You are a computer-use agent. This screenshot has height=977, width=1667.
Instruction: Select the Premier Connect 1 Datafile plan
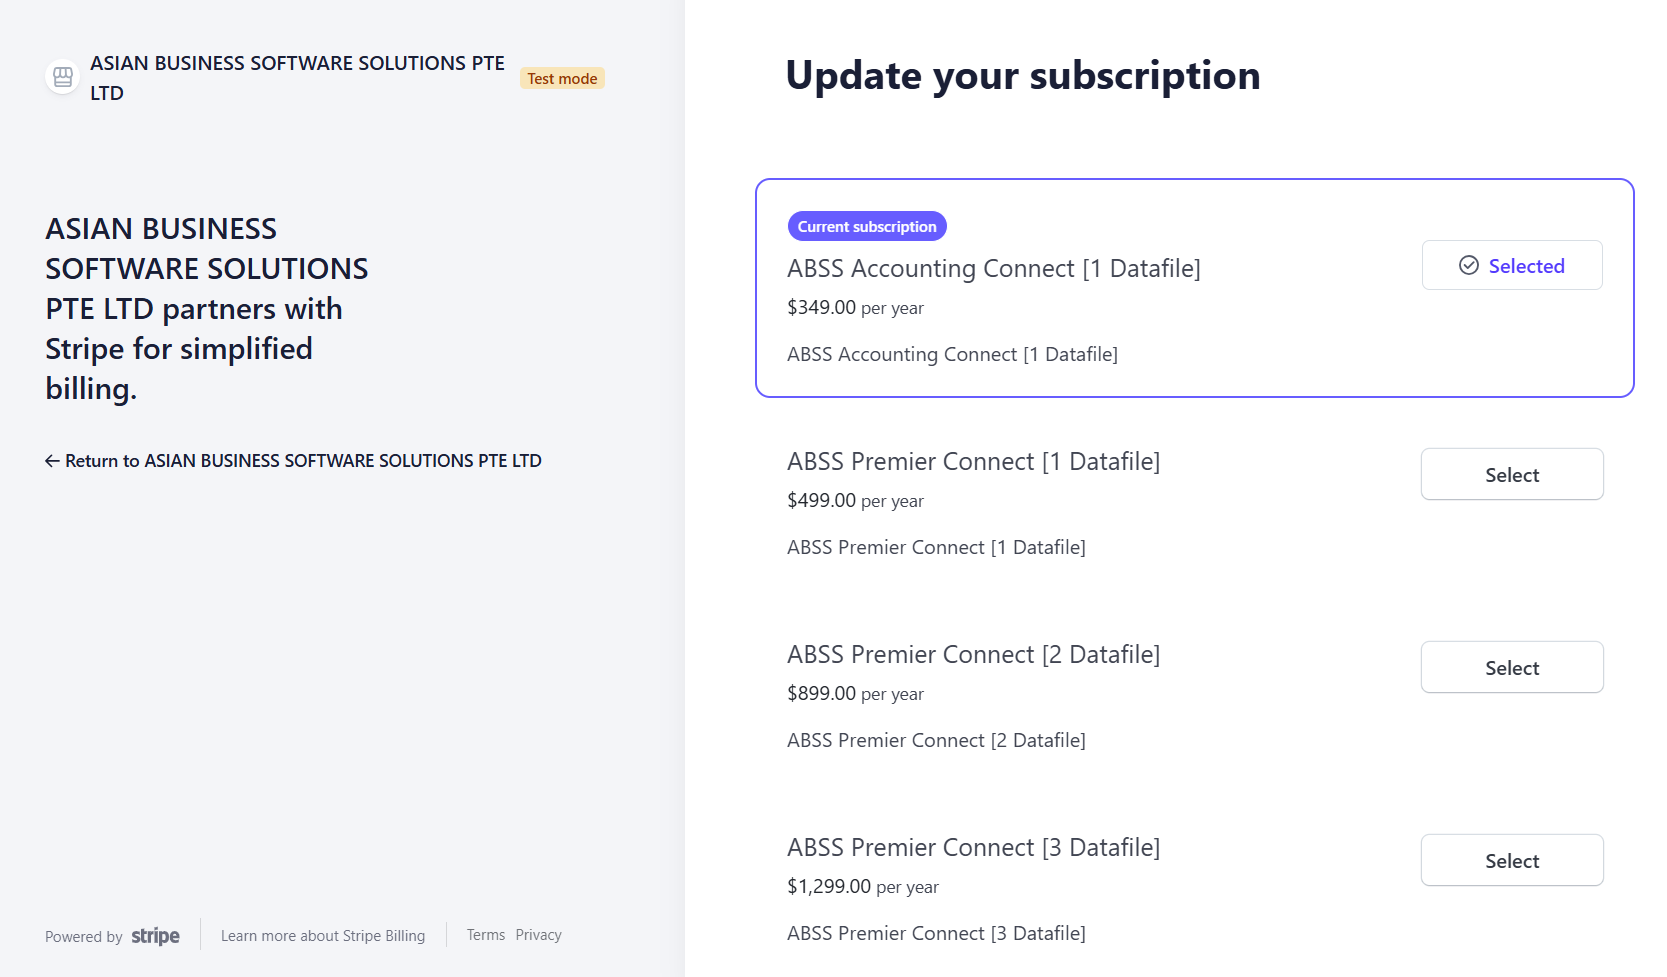pyautogui.click(x=1511, y=475)
